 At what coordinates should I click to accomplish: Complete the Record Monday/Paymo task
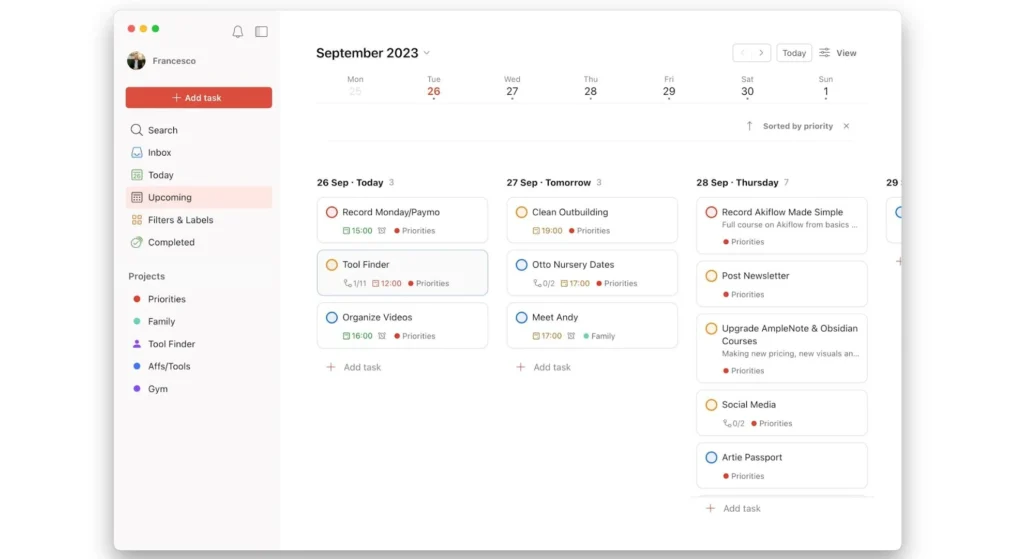tap(332, 212)
